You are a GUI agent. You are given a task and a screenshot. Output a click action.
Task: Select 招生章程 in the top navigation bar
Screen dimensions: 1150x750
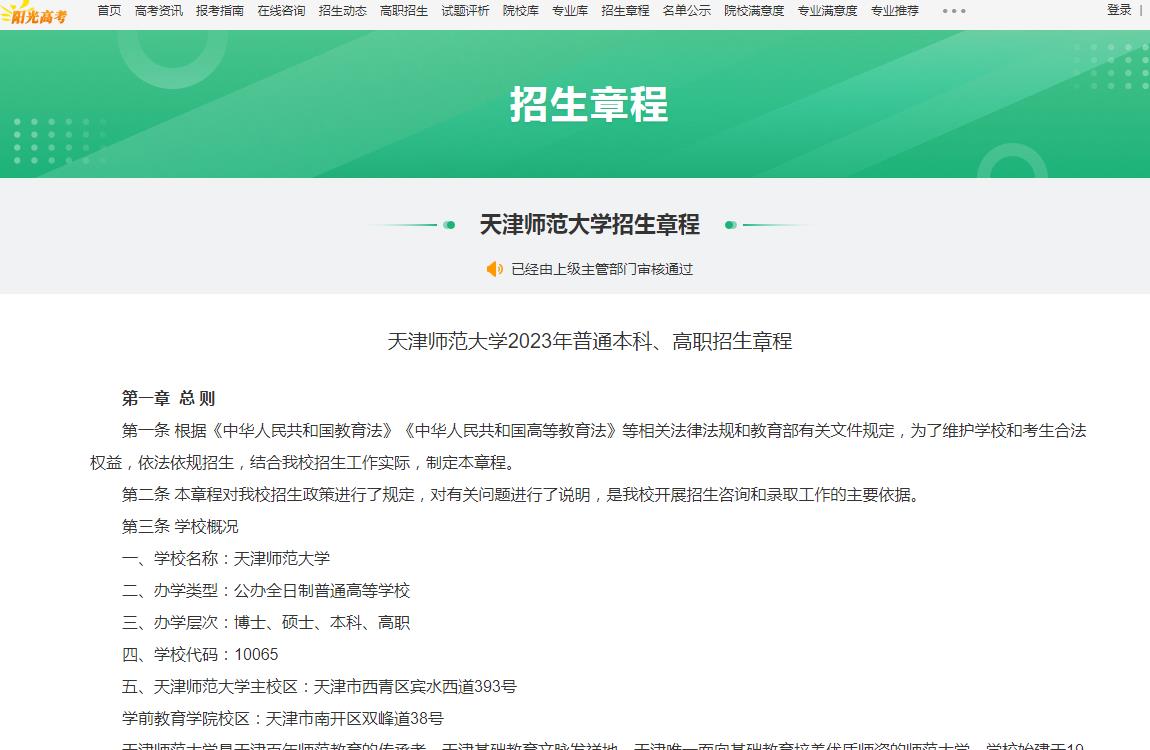pos(625,10)
